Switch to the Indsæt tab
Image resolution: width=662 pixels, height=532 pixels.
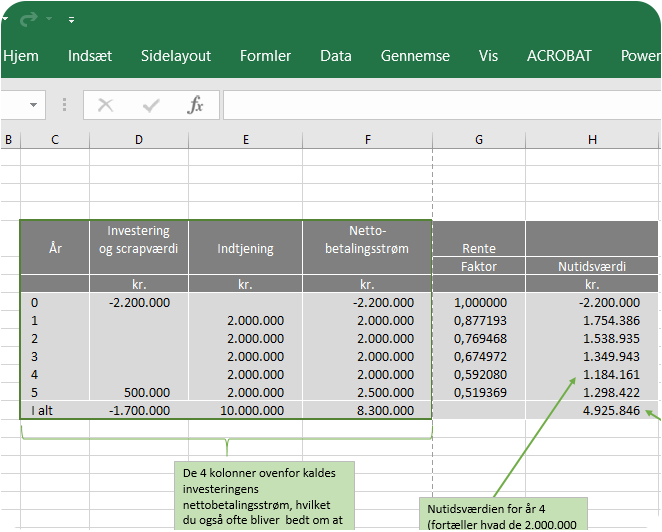tap(89, 56)
